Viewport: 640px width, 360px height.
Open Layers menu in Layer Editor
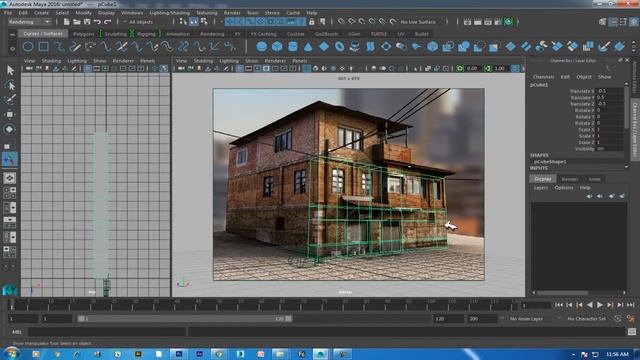[541, 188]
